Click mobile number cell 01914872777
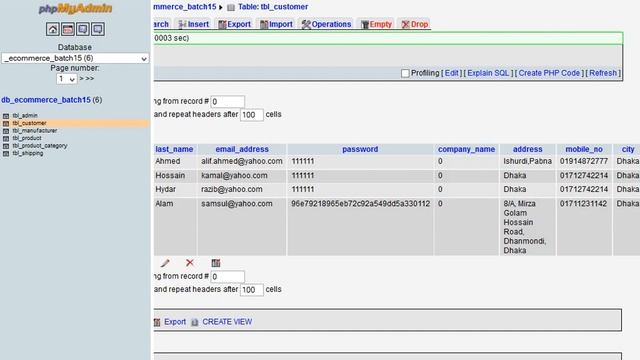Viewport: 640px width, 360px height. pyautogui.click(x=584, y=161)
